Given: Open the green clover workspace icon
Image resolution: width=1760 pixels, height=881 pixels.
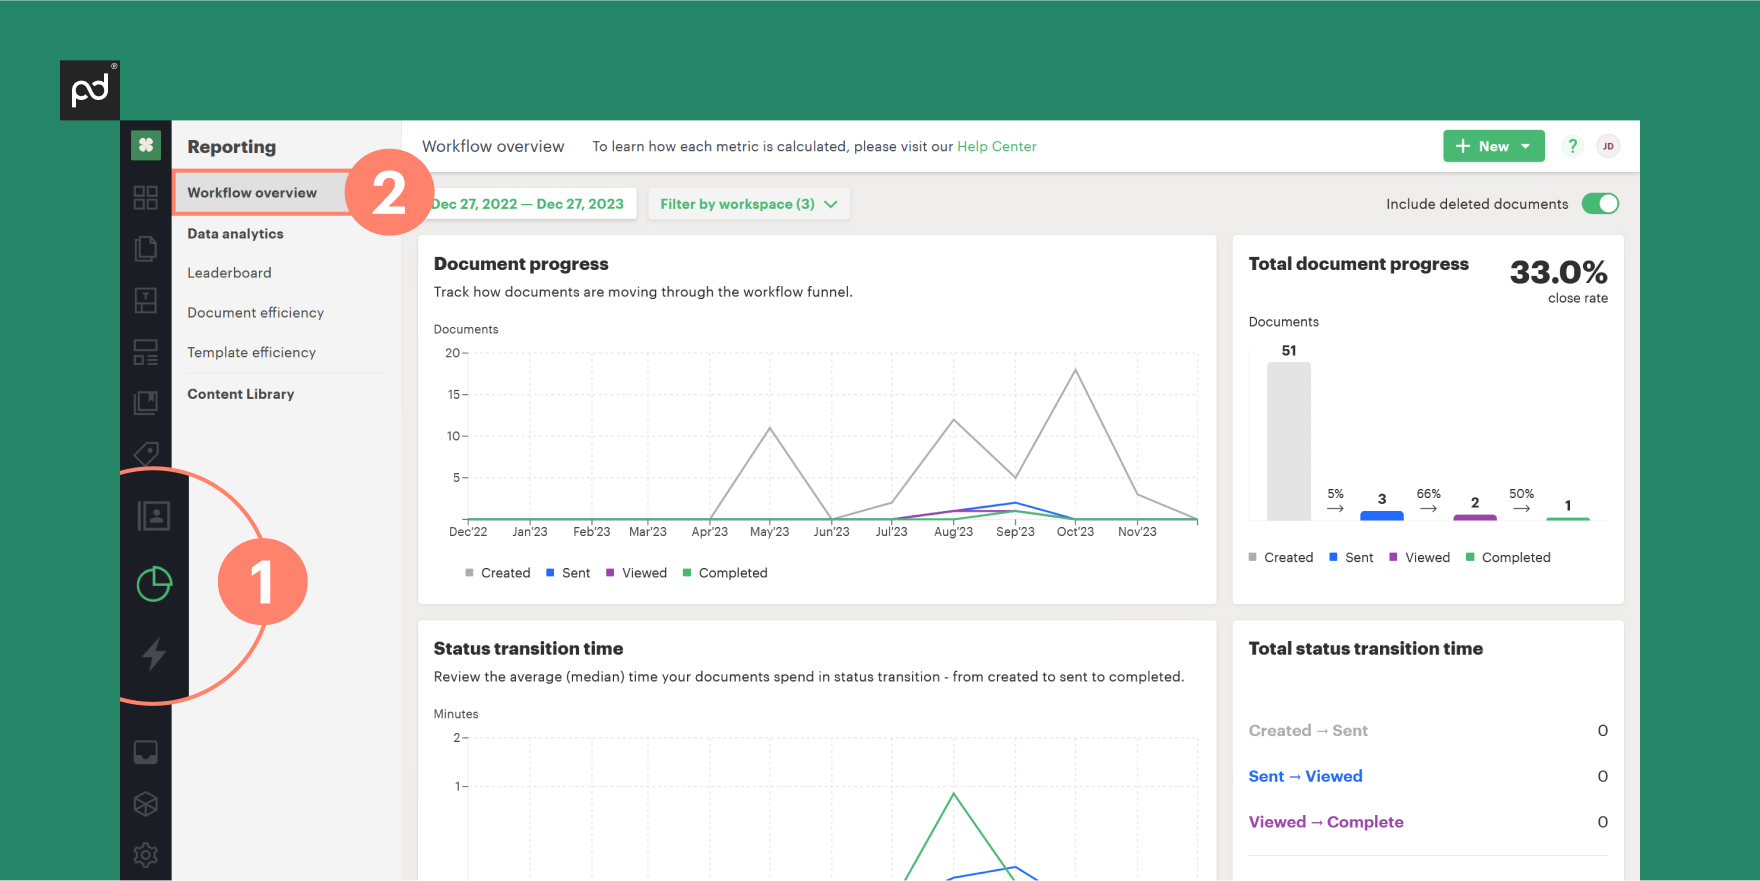Looking at the screenshot, I should [x=146, y=145].
